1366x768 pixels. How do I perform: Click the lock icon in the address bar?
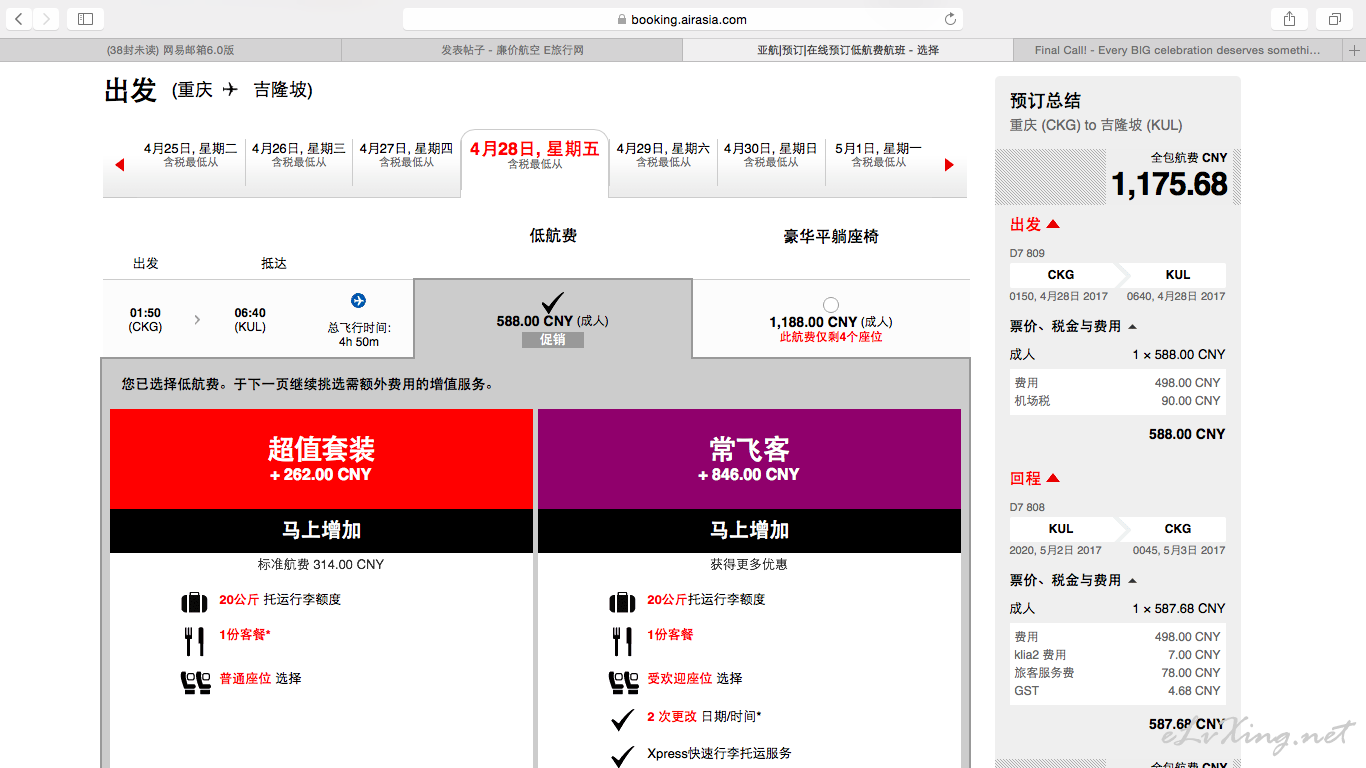coord(622,19)
